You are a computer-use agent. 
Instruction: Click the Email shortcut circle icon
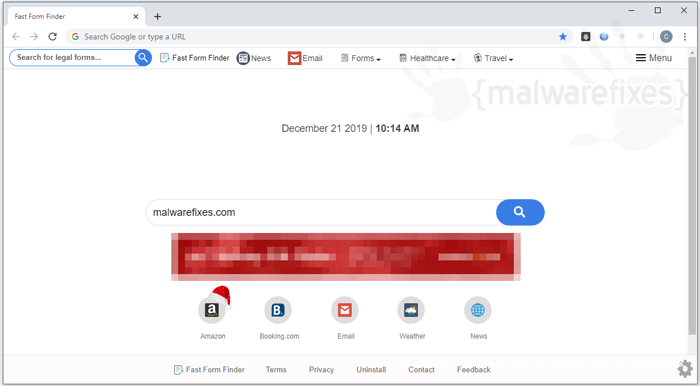(x=345, y=310)
